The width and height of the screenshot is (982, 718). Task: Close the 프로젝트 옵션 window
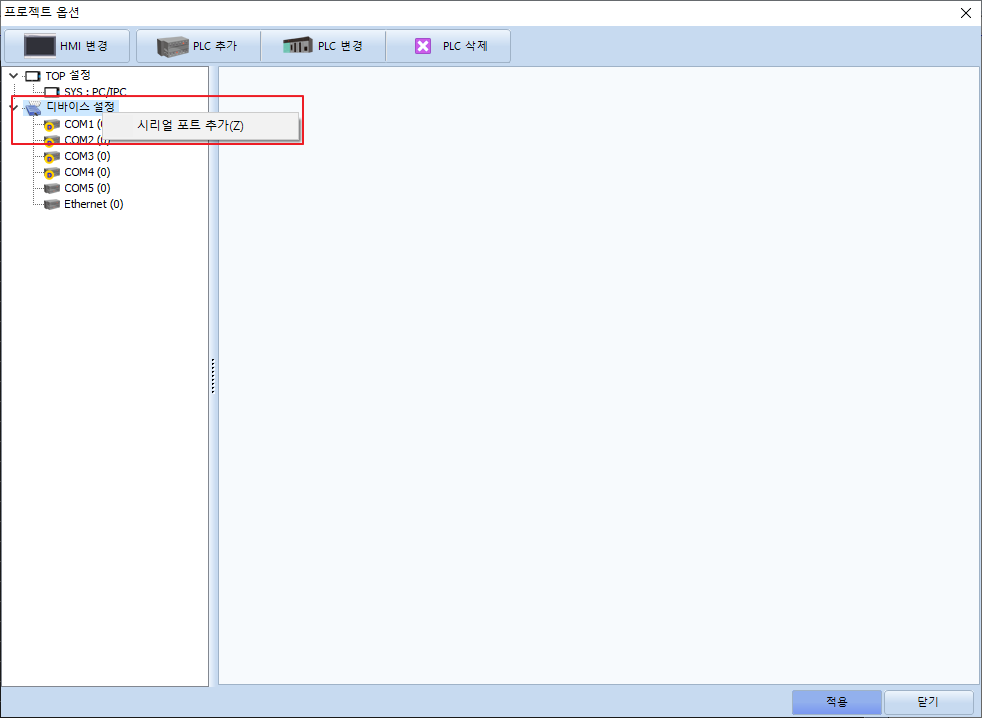coord(965,13)
